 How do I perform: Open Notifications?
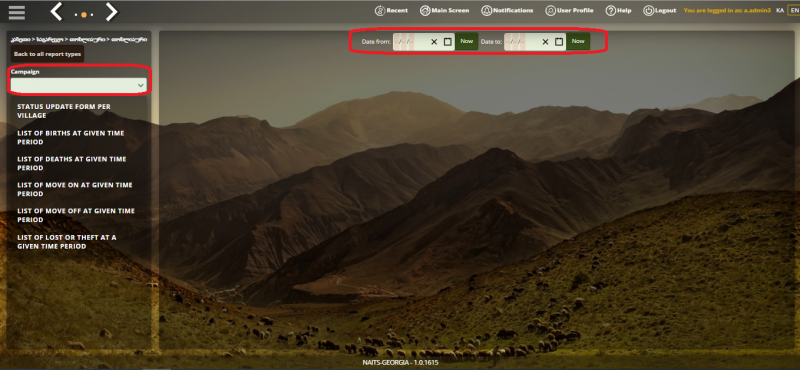coord(507,11)
